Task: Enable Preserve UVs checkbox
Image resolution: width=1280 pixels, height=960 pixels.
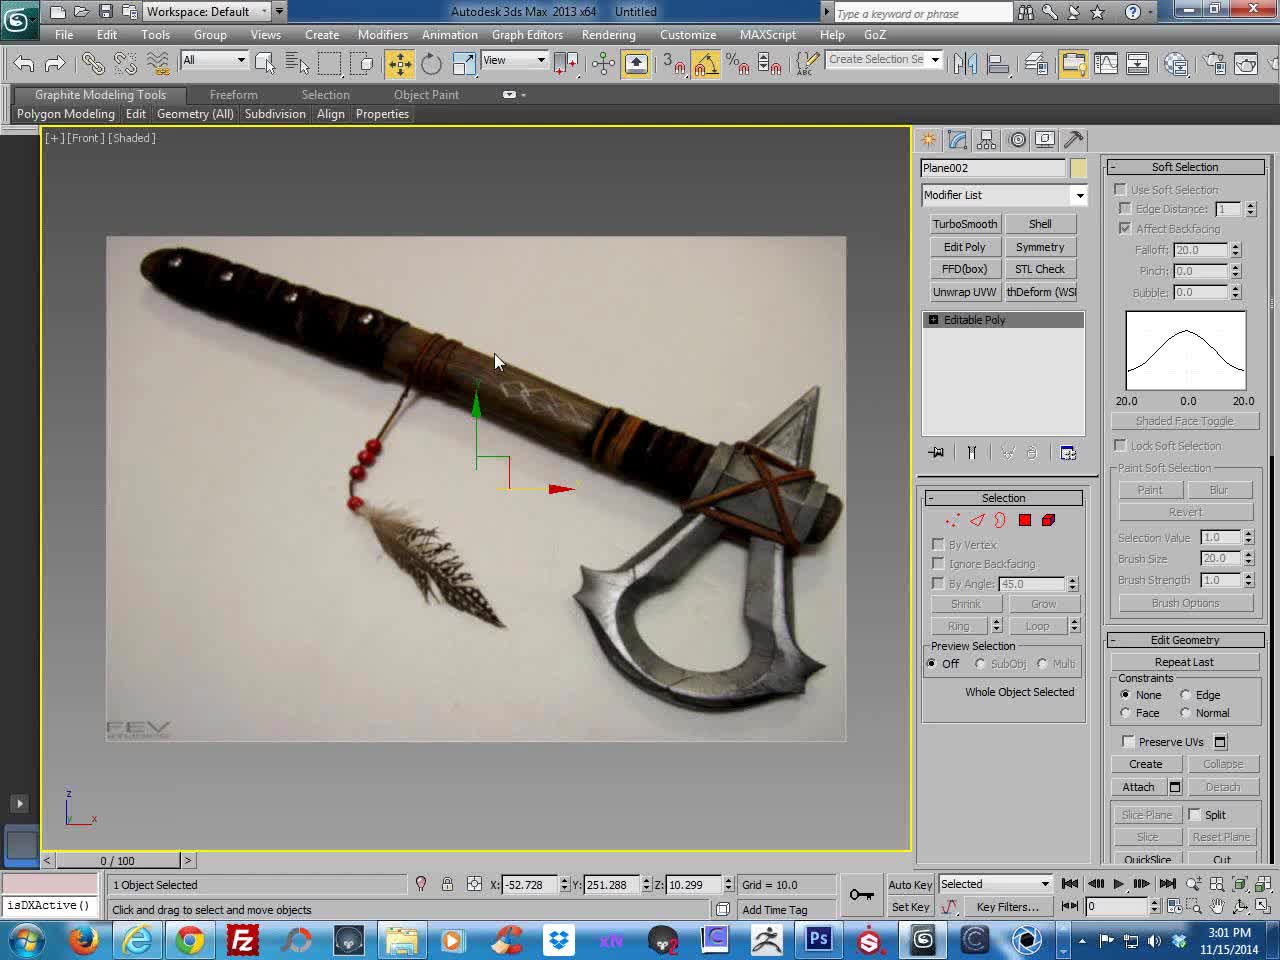Action: [1128, 741]
